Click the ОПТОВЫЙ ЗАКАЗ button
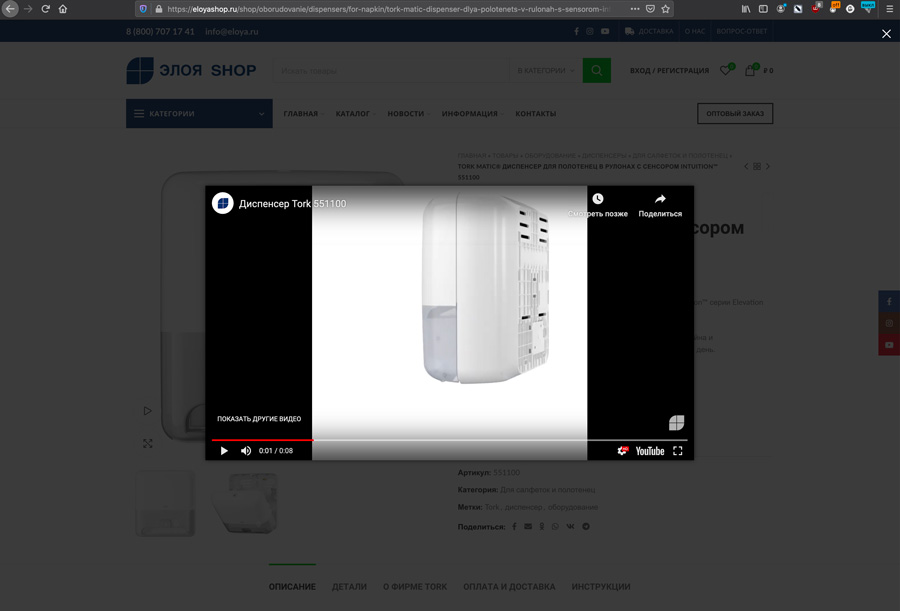Image resolution: width=900 pixels, height=611 pixels. pyautogui.click(x=735, y=113)
